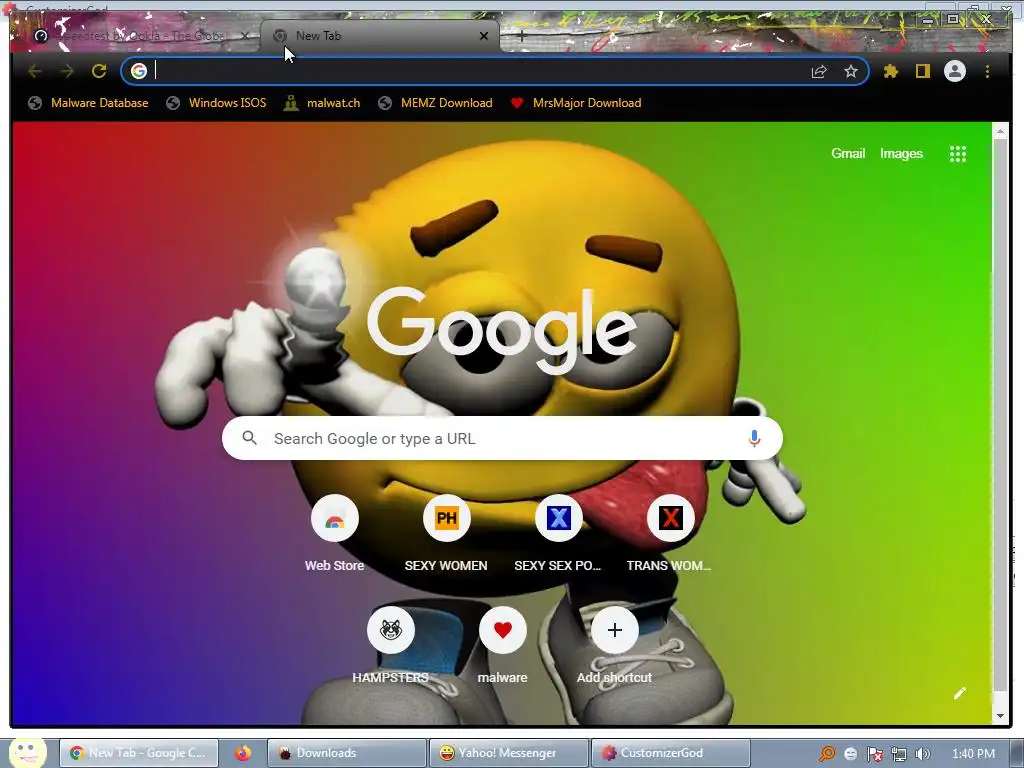The image size is (1024, 768).
Task: Select the New Tab tab
Action: tap(380, 36)
